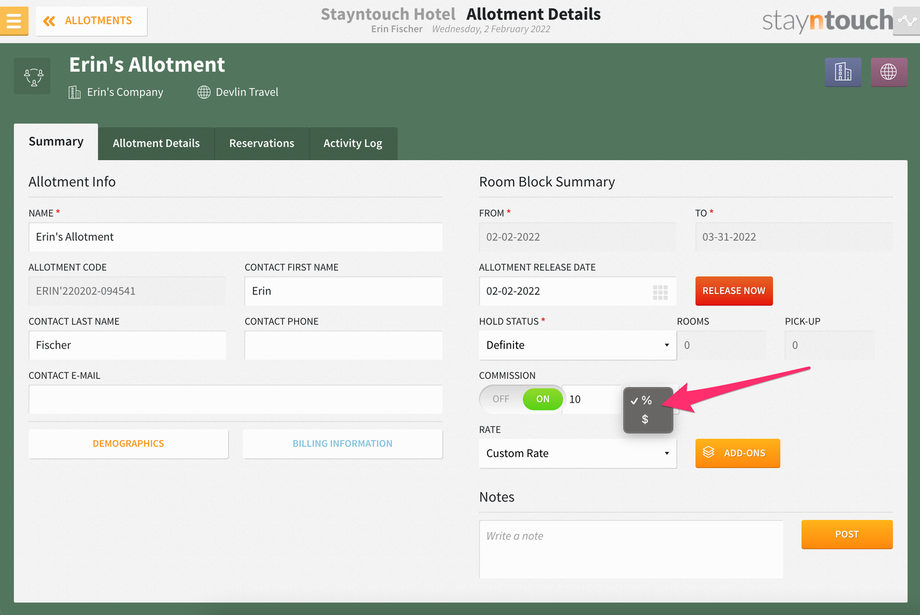The image size is (920, 615).
Task: Open the Activity Log tab
Action: (x=353, y=143)
